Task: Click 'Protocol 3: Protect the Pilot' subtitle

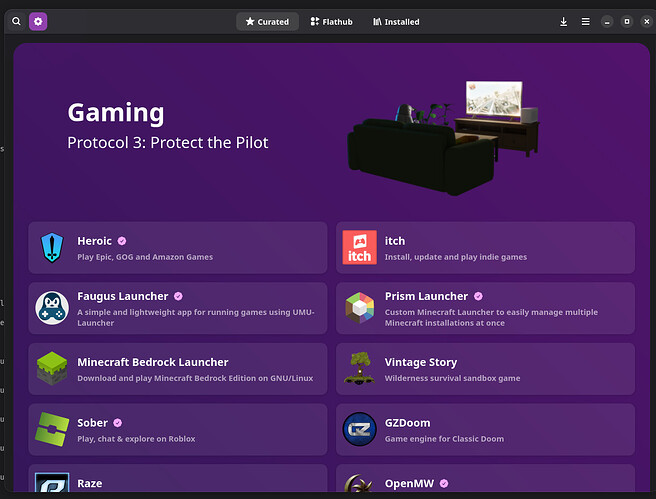Action: [x=168, y=143]
